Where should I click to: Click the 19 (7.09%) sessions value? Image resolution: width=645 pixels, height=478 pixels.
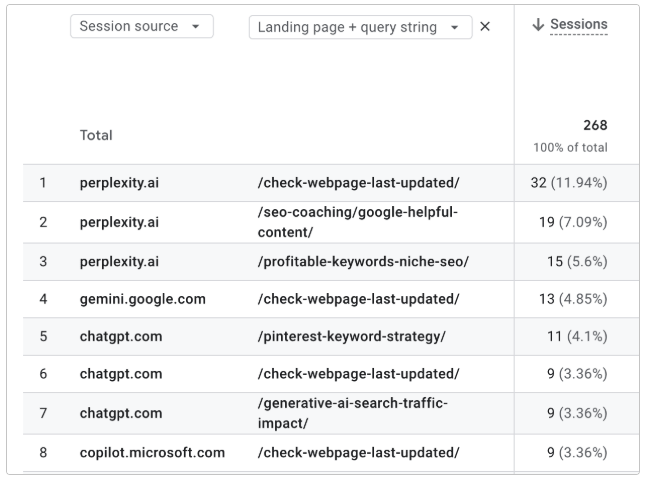(x=573, y=222)
